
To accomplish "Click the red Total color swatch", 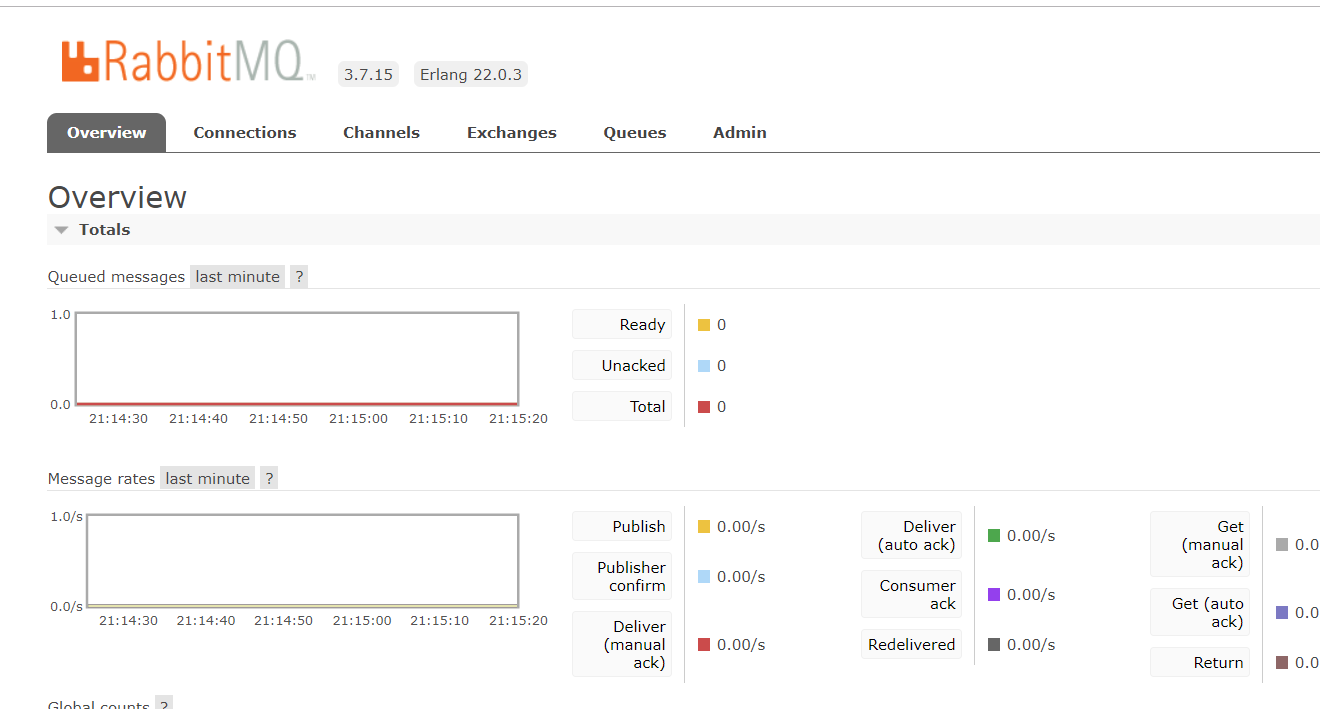I will click(x=704, y=407).
